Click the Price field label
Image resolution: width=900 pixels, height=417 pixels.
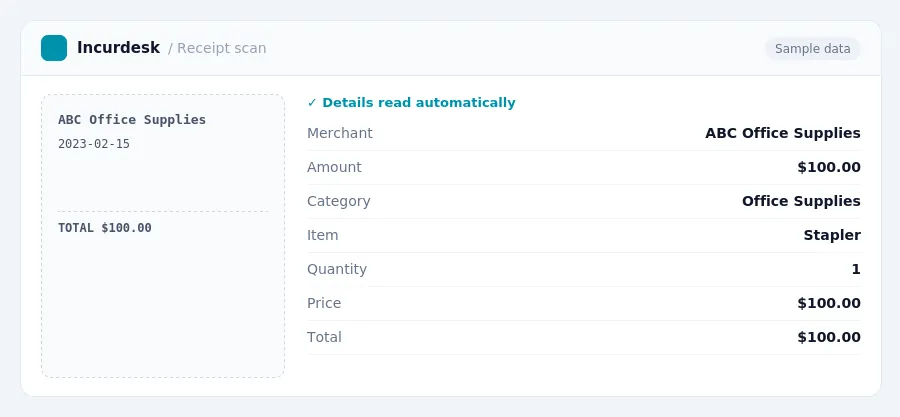coord(324,302)
